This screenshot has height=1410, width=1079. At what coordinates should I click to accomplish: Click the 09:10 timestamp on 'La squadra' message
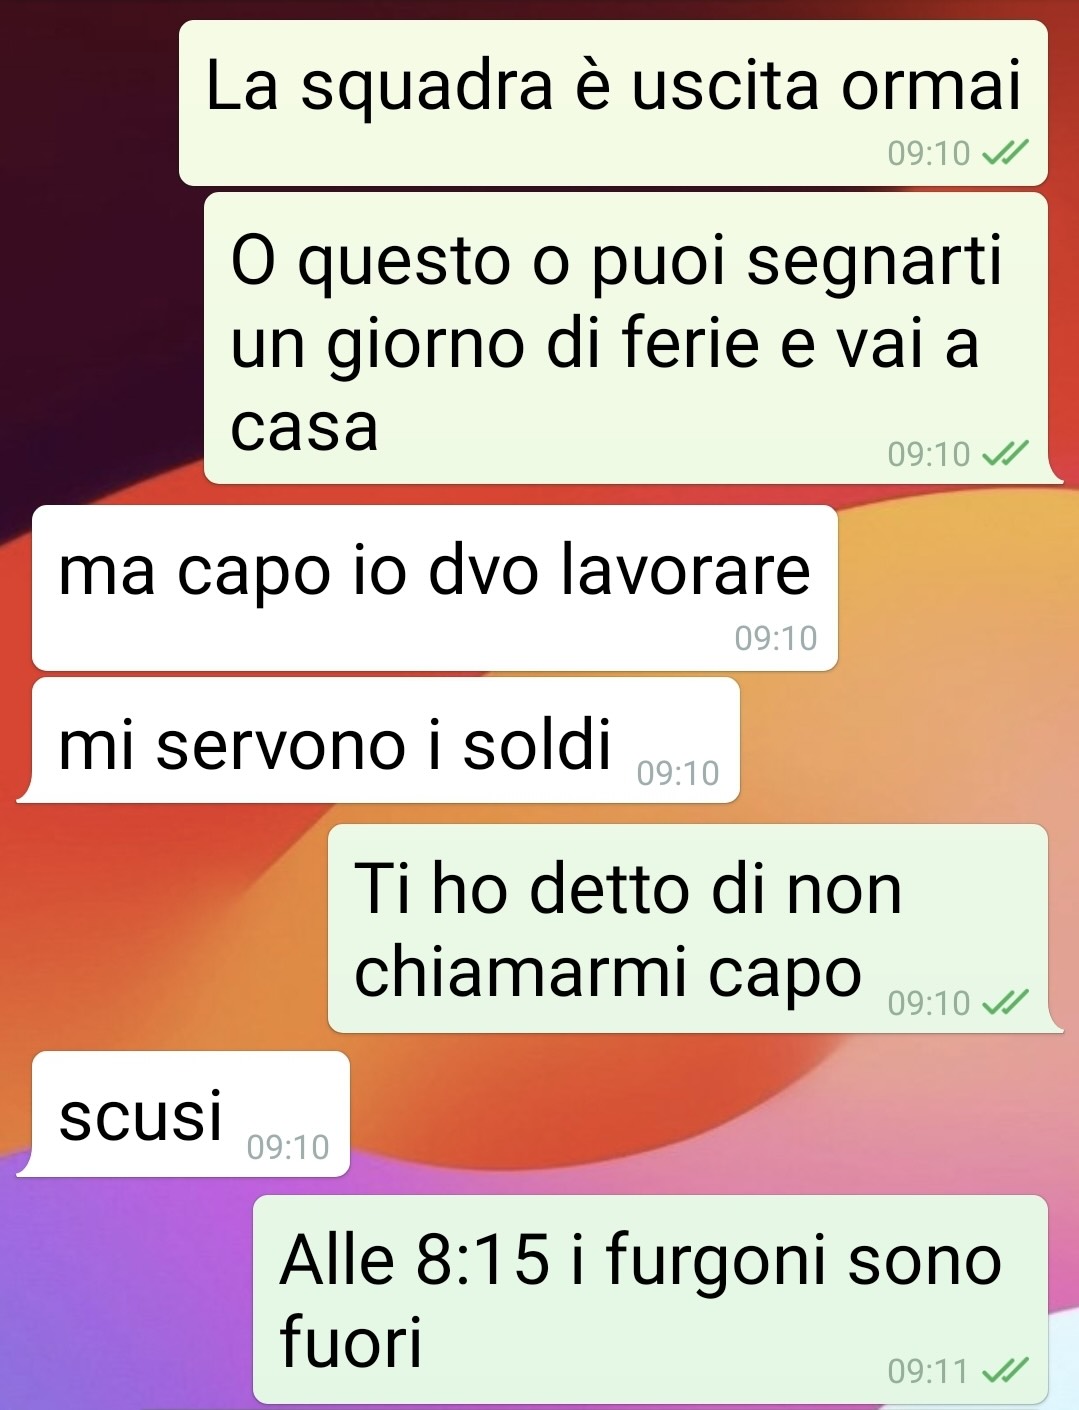[929, 153]
